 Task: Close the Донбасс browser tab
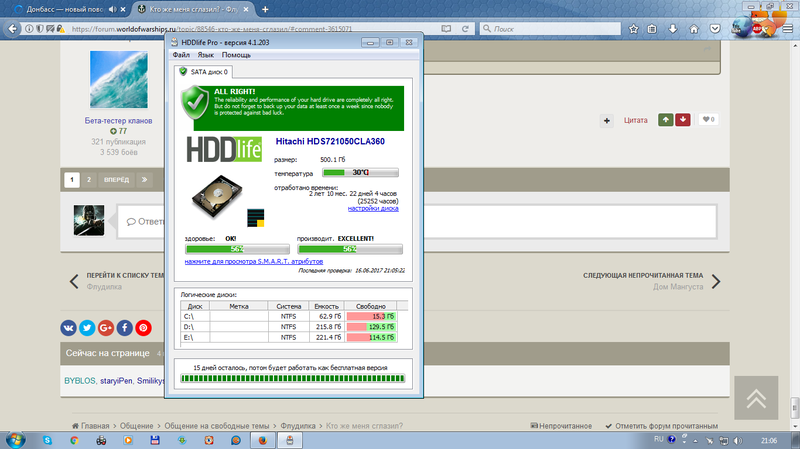click(x=123, y=9)
